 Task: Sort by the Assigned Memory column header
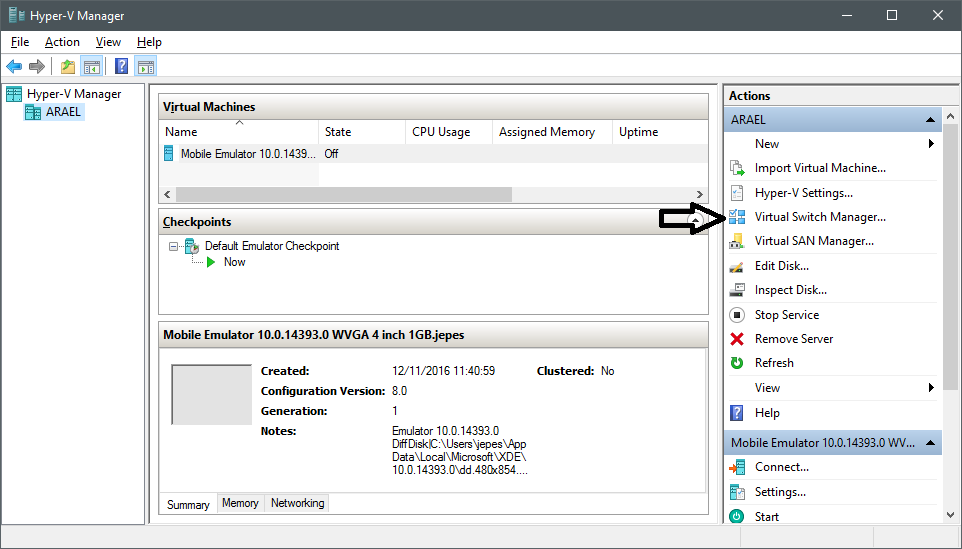(x=552, y=132)
